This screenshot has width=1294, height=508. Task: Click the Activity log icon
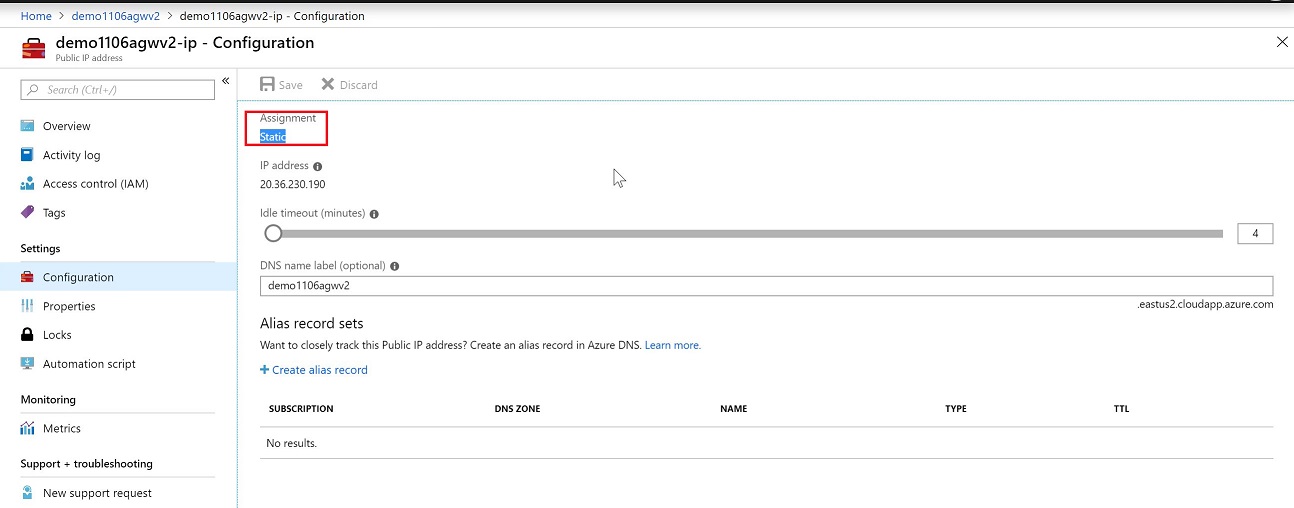point(28,155)
